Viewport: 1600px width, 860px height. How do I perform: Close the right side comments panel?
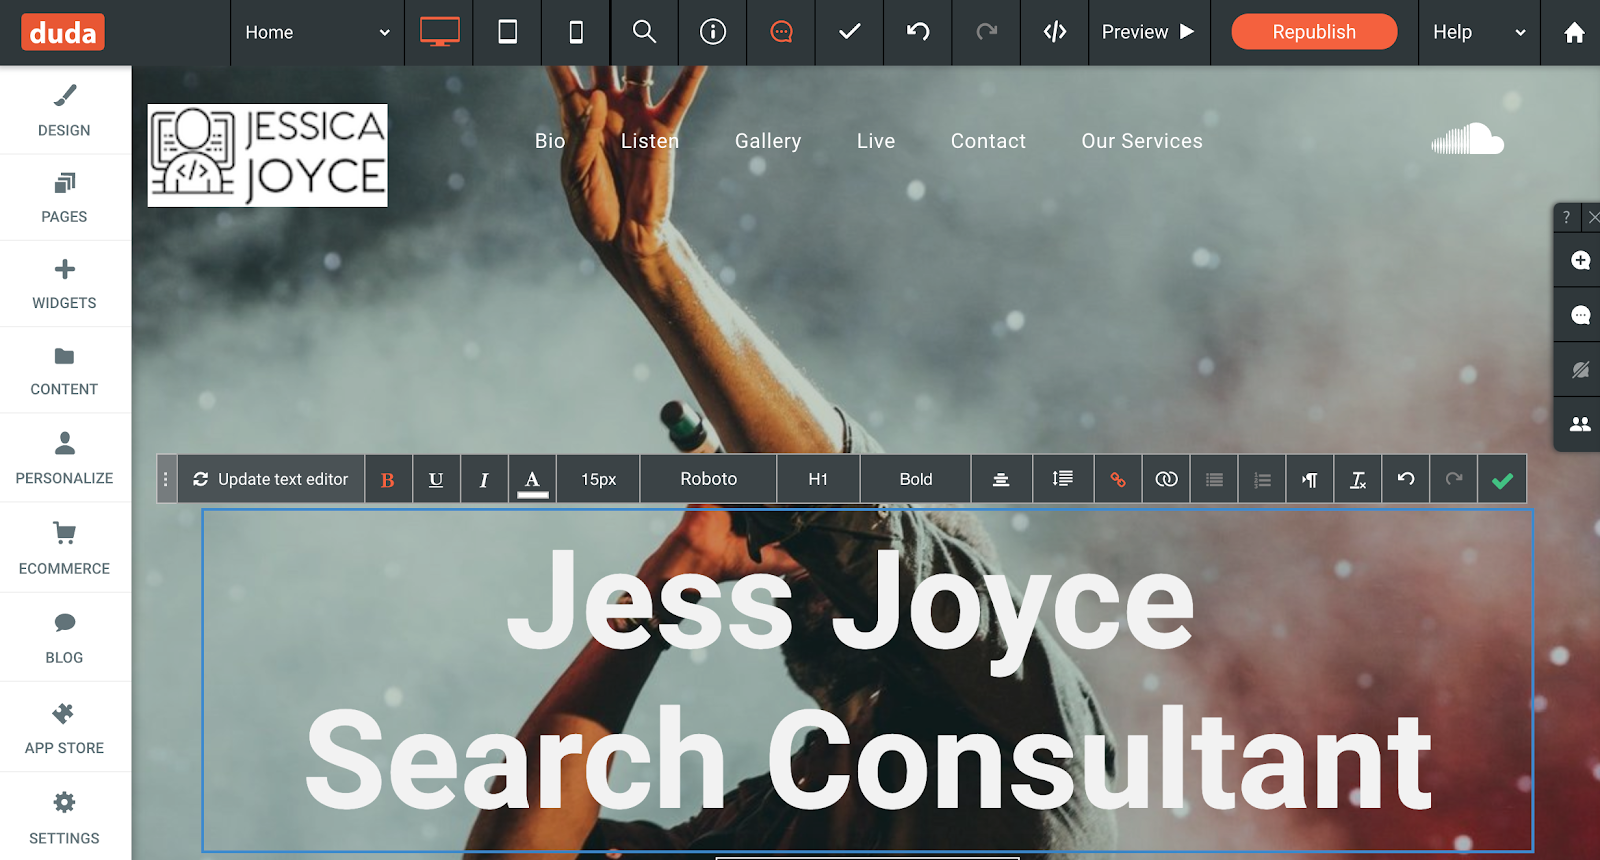click(x=1592, y=217)
